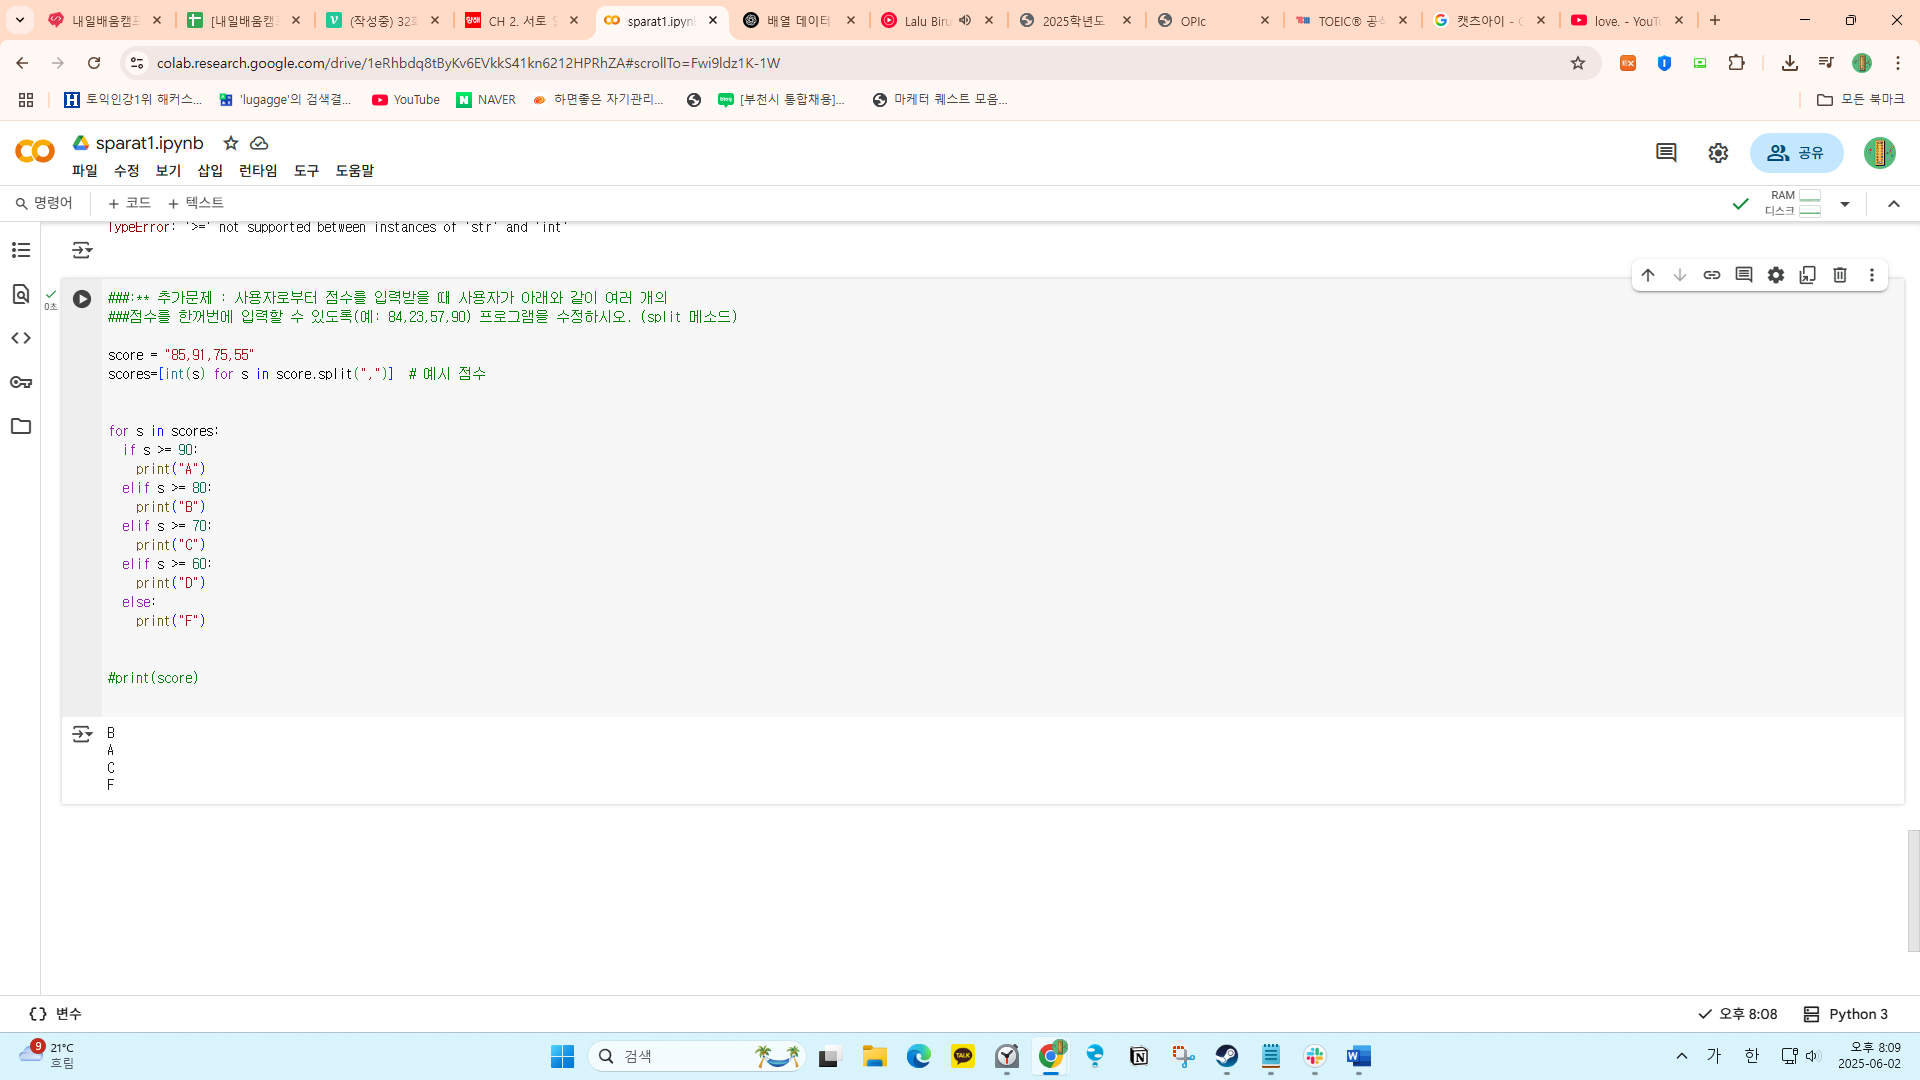Screen dimensions: 1920x1080
Task: Open table of contents sidebar icon
Action: coord(21,250)
